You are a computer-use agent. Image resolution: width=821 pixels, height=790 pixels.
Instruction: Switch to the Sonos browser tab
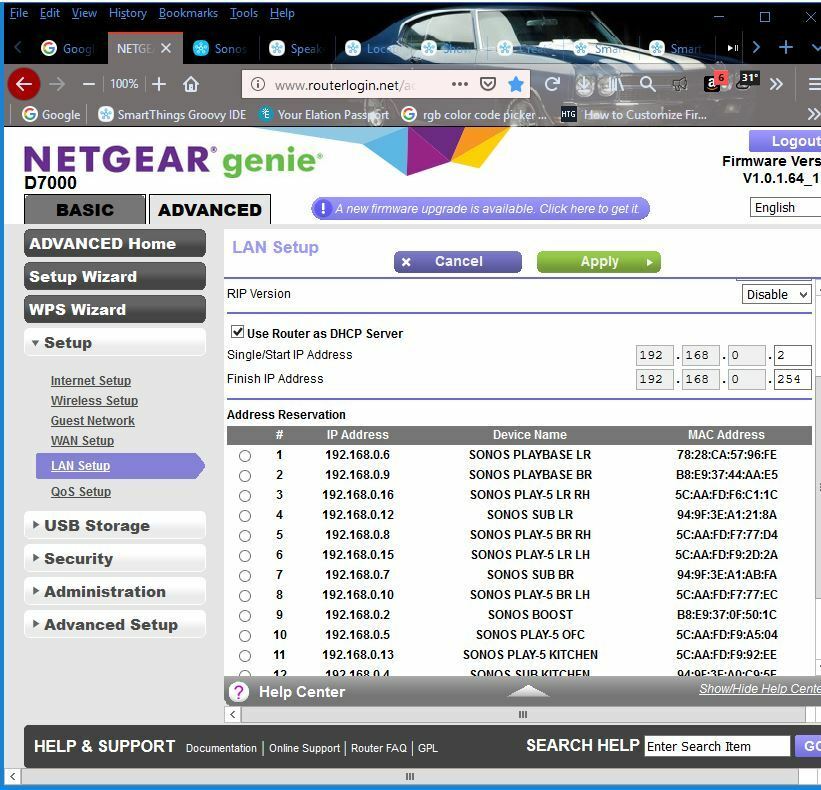tap(220, 48)
